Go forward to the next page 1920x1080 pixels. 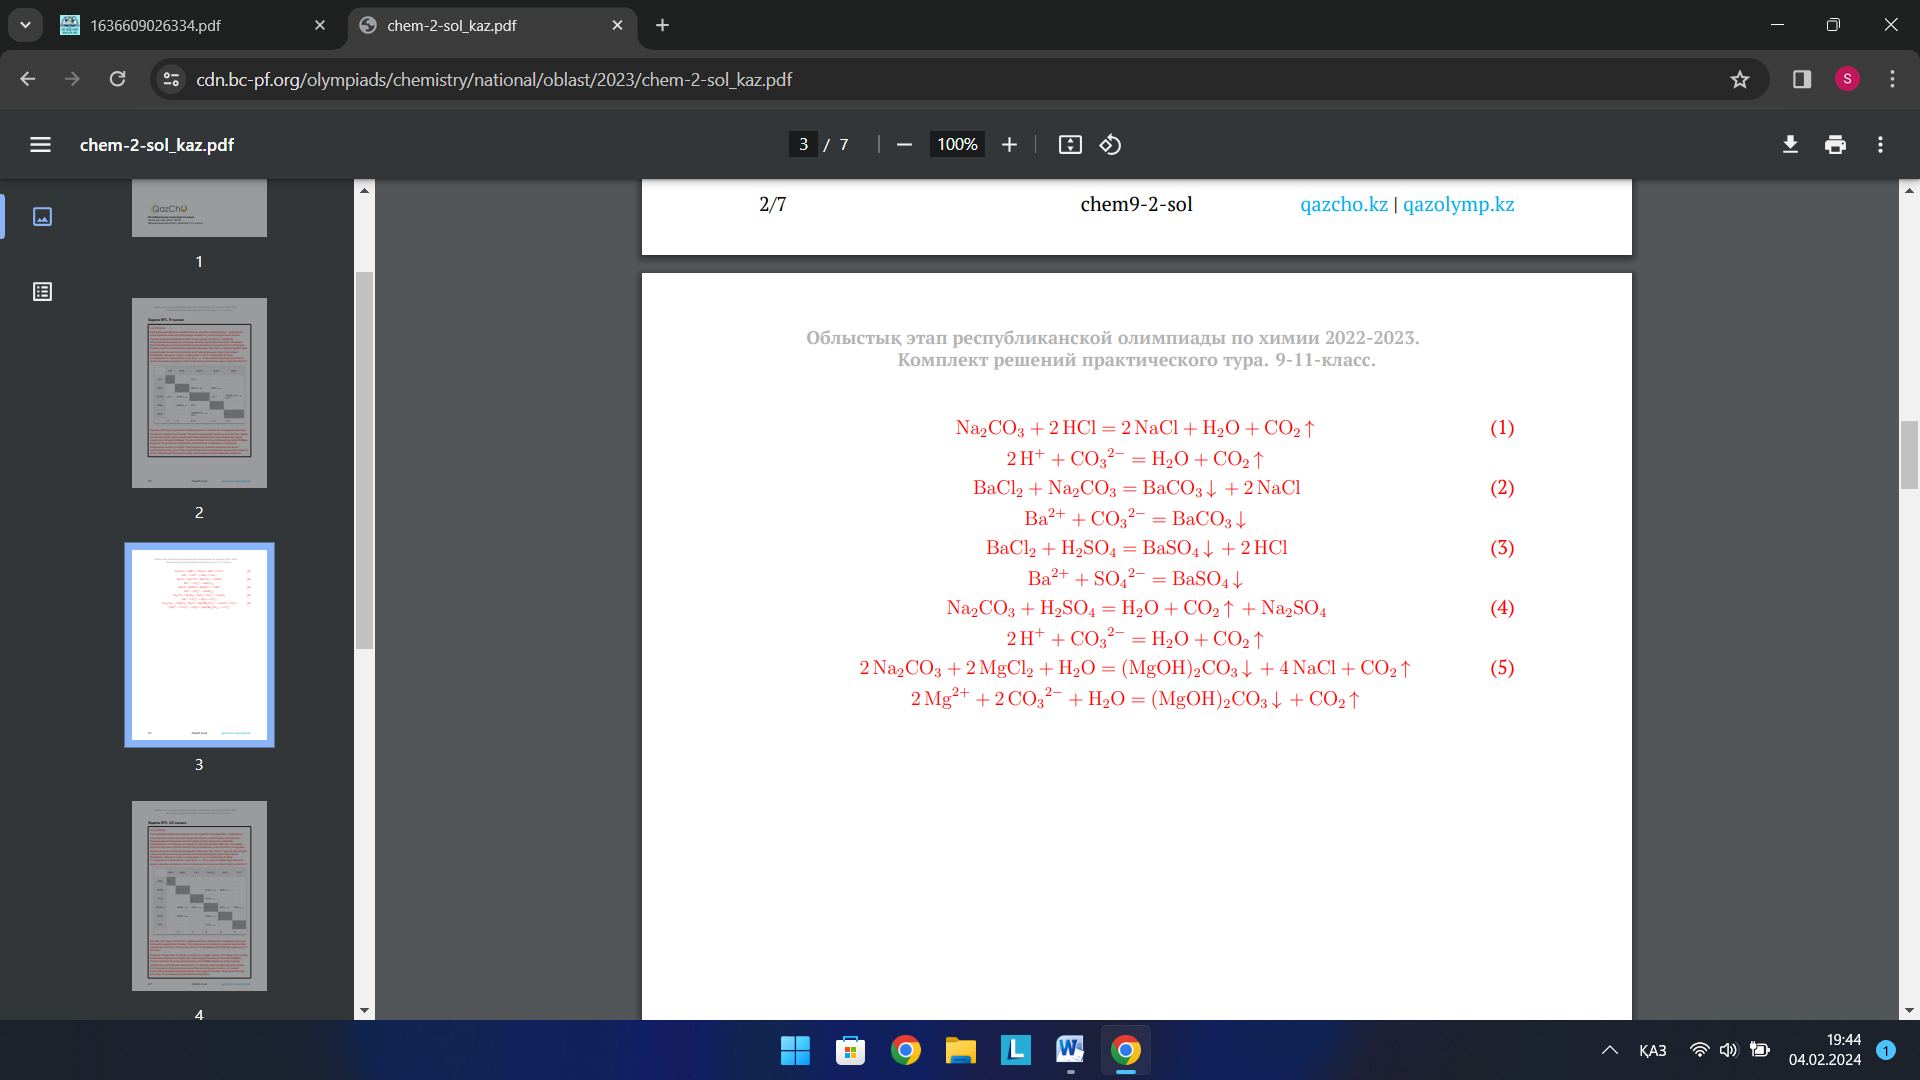pos(72,79)
